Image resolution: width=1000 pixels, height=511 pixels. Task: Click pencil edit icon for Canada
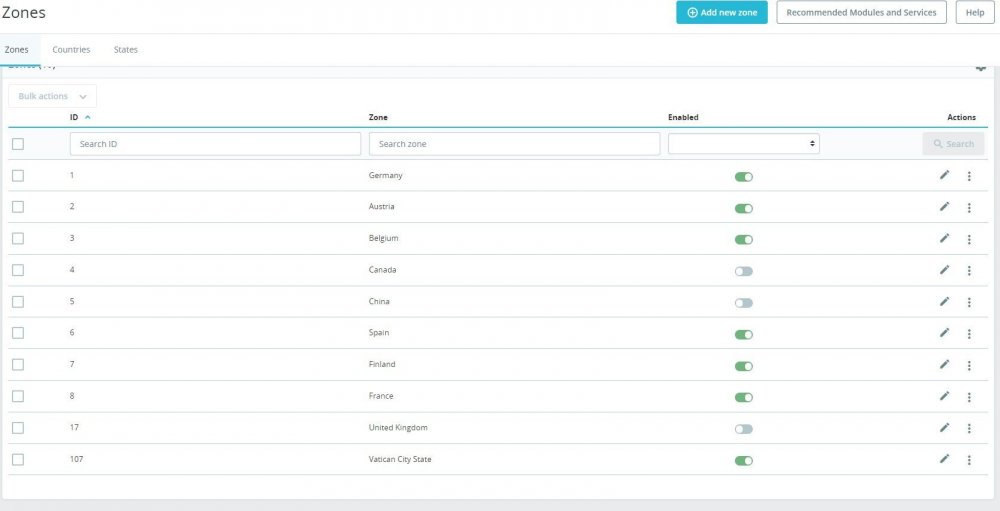(944, 270)
